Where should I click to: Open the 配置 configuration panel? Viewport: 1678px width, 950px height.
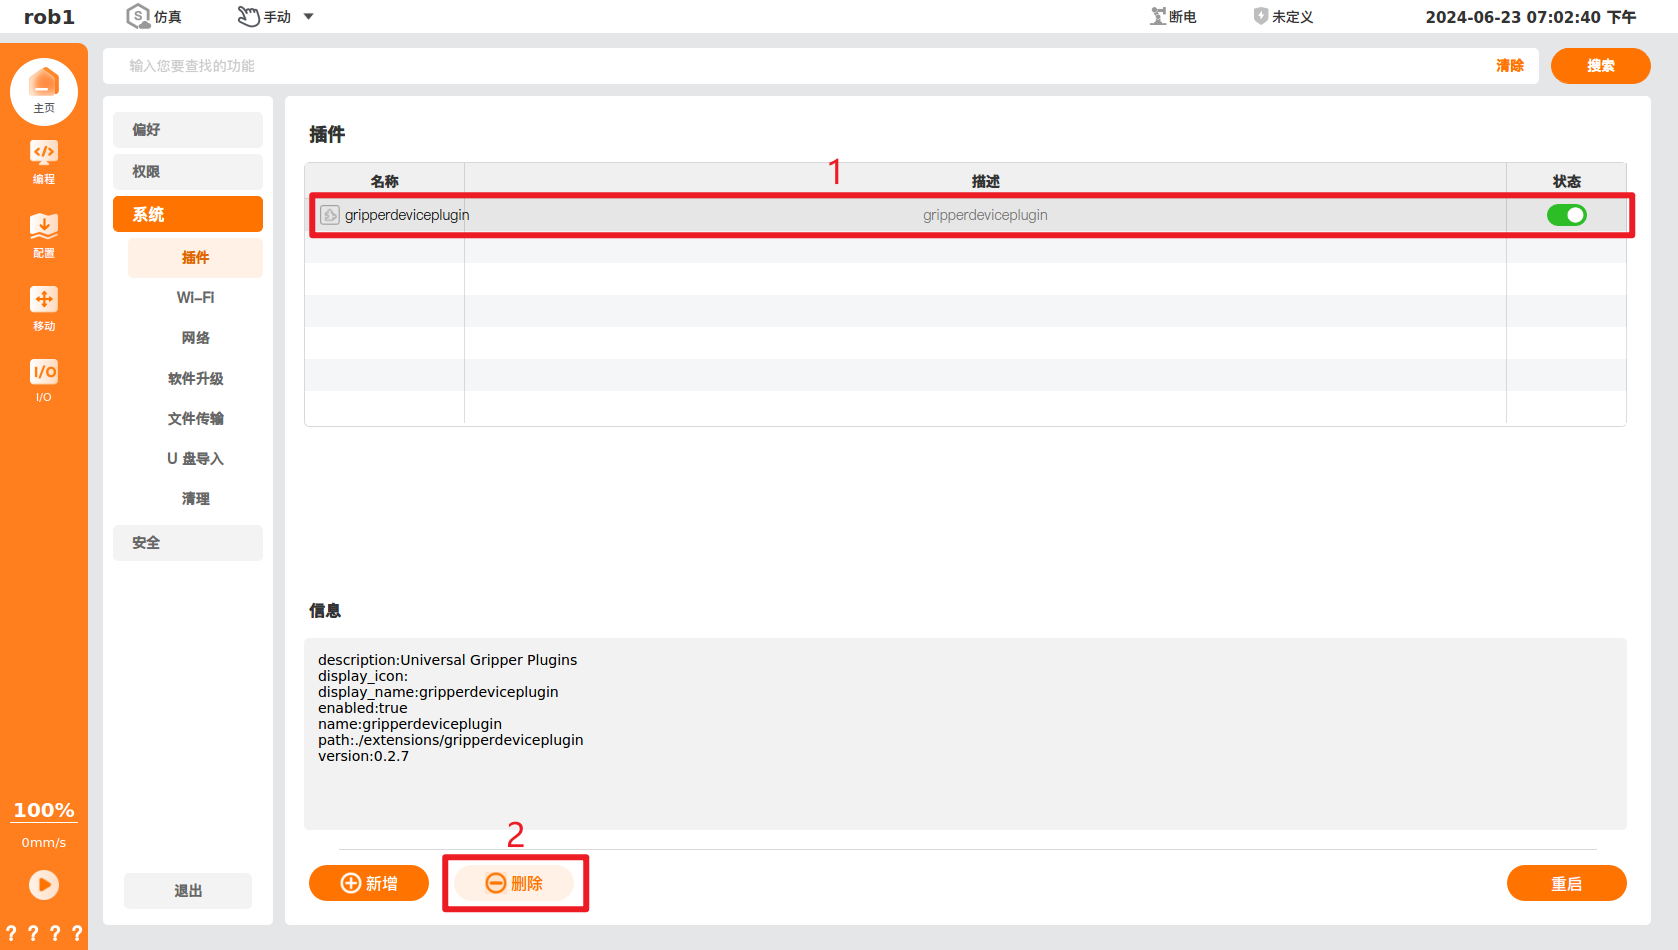coord(44,234)
